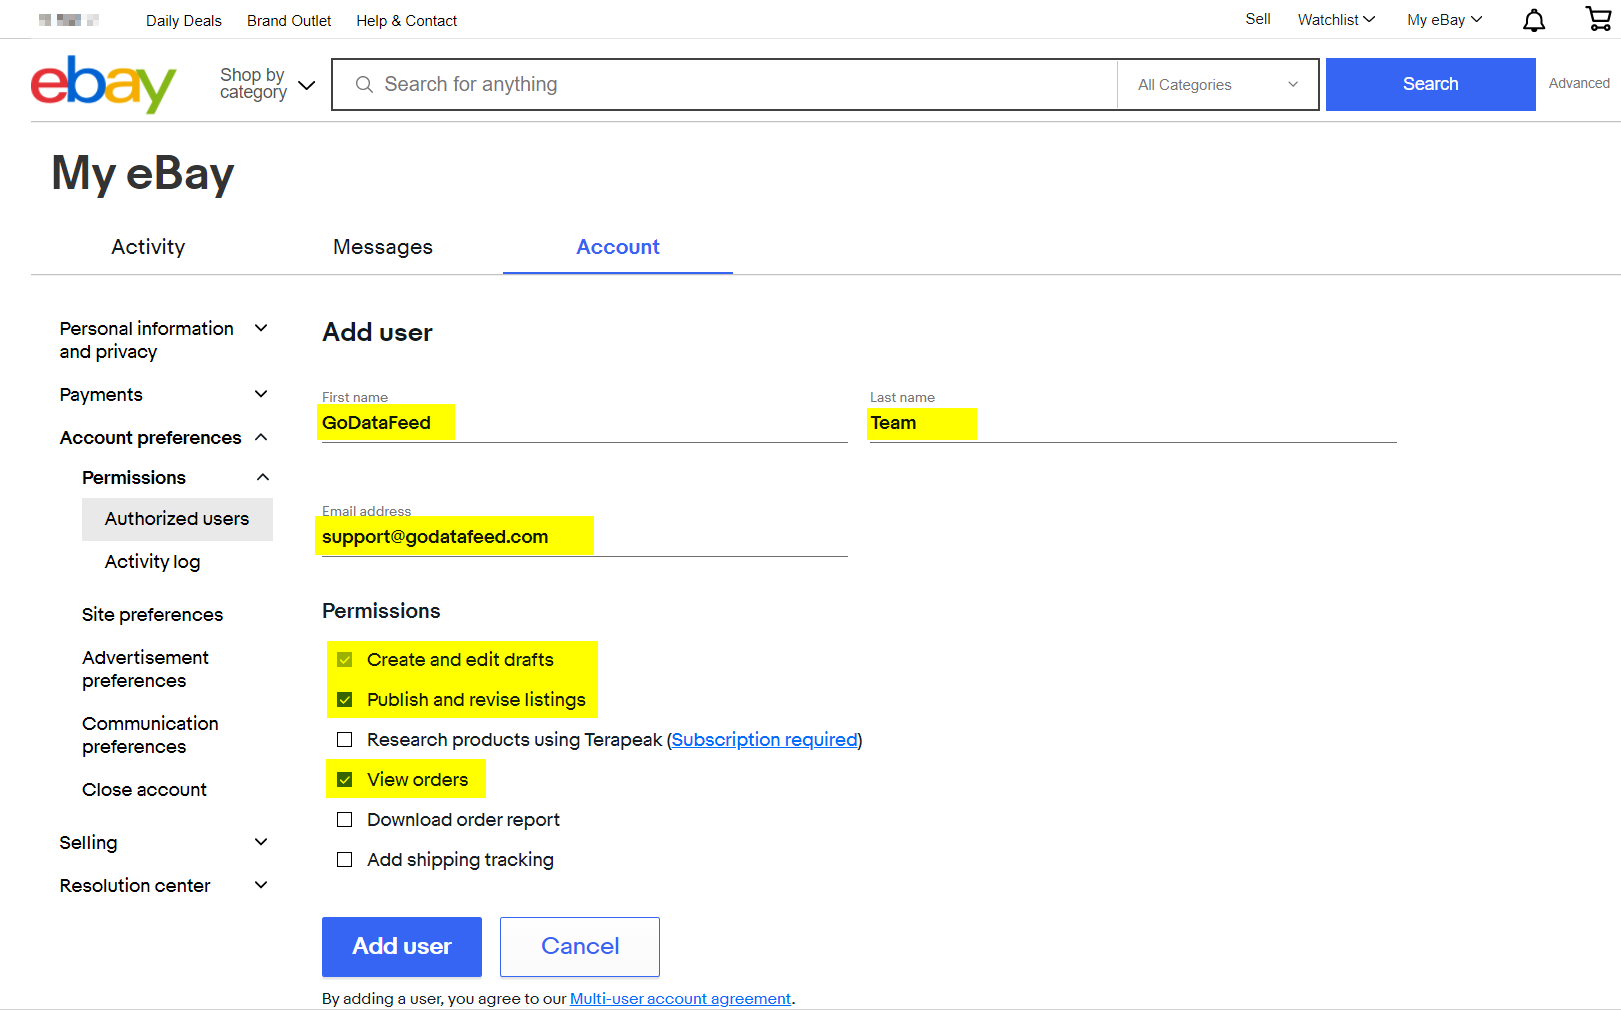Click the Add user button
The height and width of the screenshot is (1010, 1621).
point(402,947)
